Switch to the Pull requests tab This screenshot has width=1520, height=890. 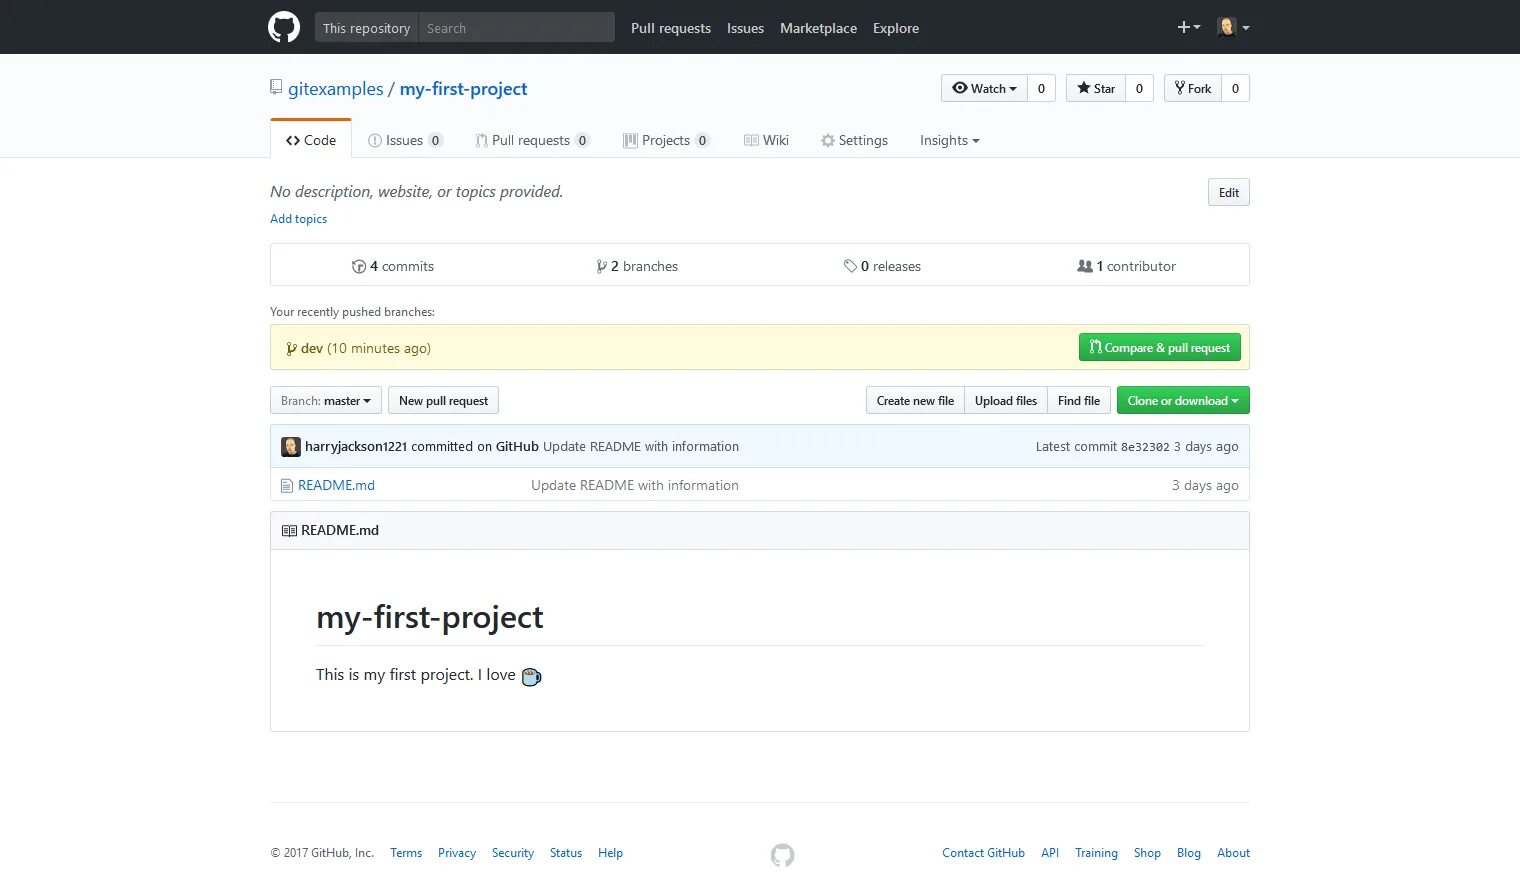(532, 140)
